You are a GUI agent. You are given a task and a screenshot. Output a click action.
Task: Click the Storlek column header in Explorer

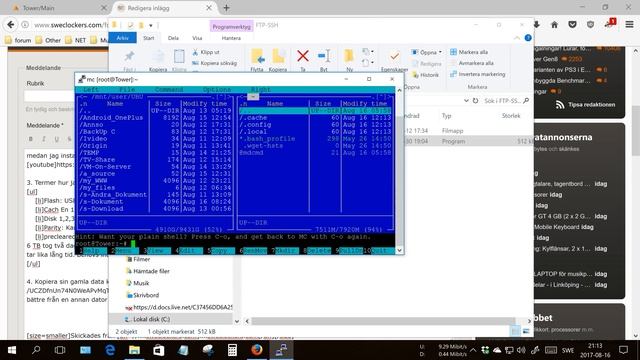click(x=511, y=116)
